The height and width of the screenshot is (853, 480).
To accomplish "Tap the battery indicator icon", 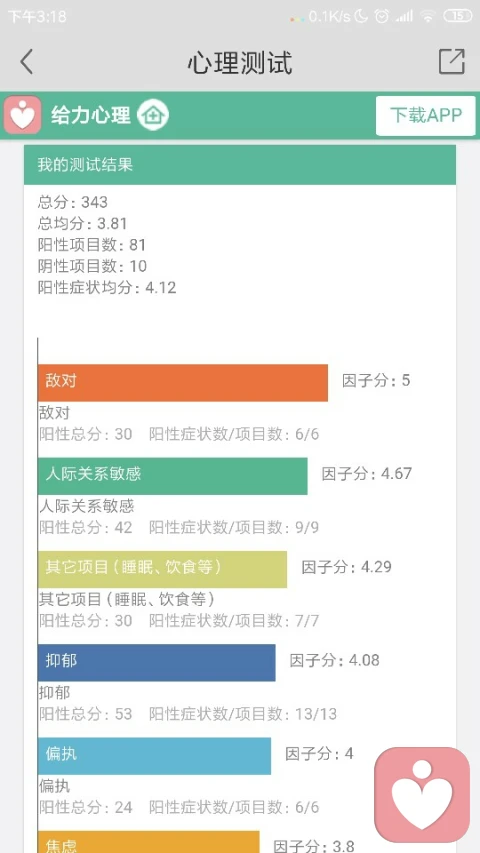I will (458, 16).
